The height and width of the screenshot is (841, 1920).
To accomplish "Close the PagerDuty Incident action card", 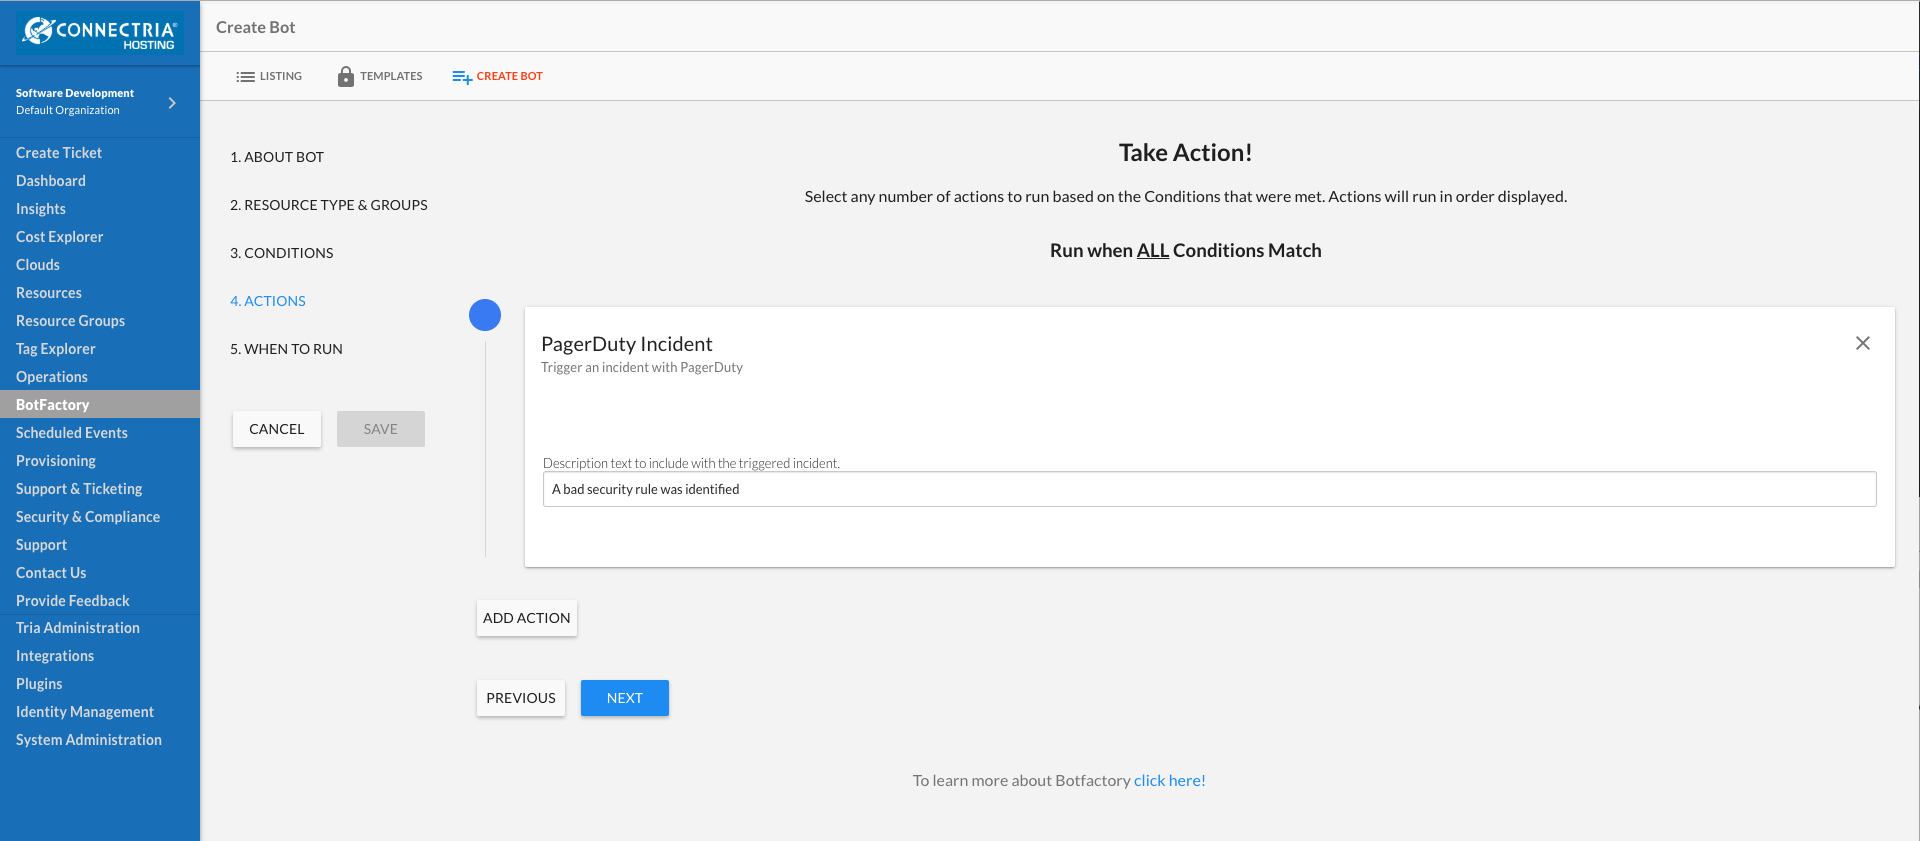I will 1863,343.
